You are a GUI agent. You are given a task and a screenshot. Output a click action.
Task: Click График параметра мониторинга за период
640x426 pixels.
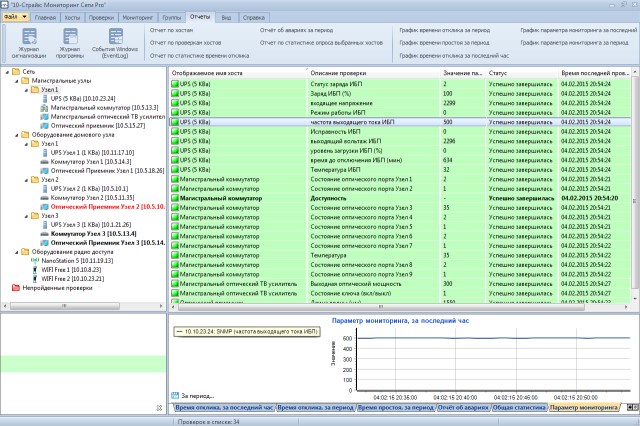(574, 43)
